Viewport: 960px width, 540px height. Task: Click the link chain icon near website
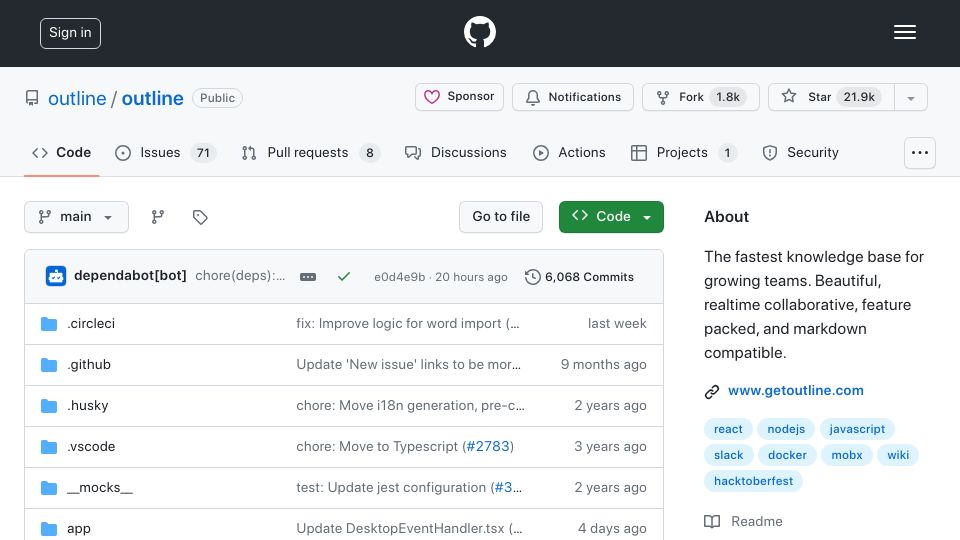click(x=711, y=391)
